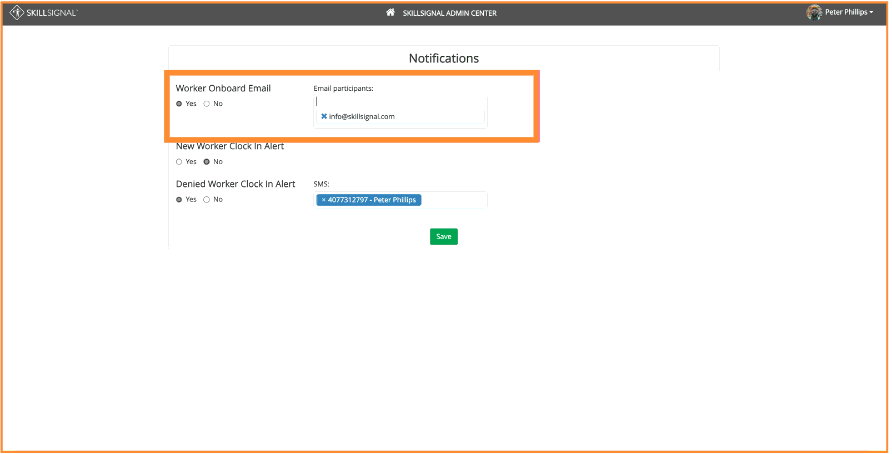Go to home via house icon
The height and width of the screenshot is (454, 892).
pos(390,13)
